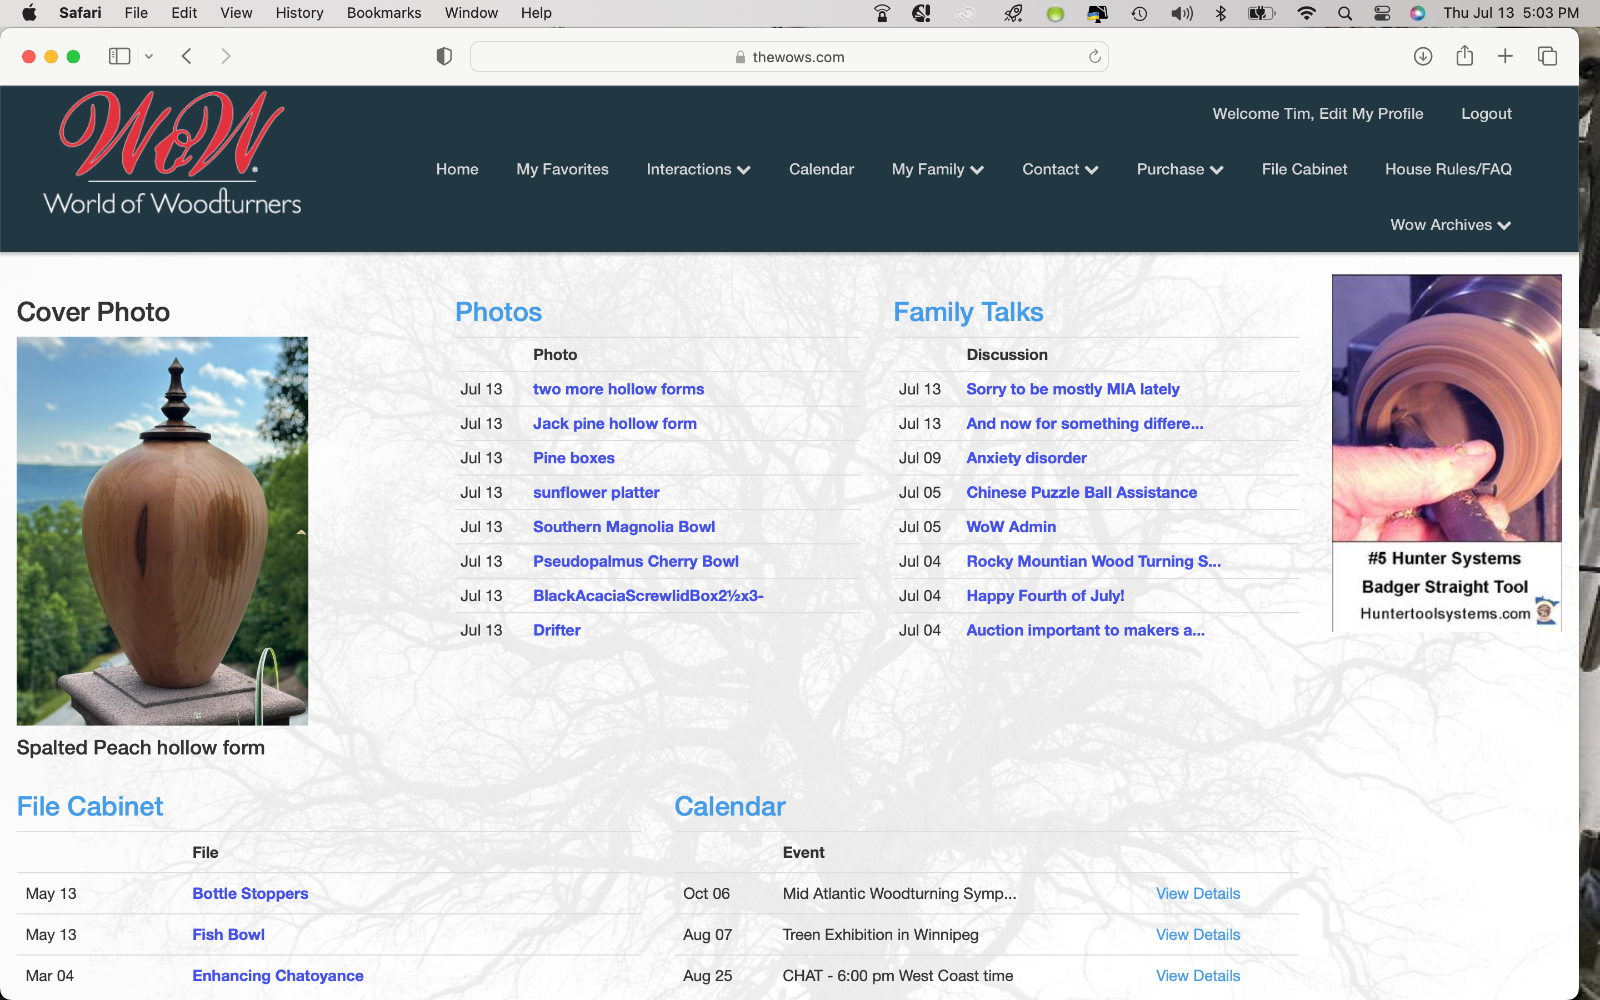Click the Bluetooth menu bar icon
Viewport: 1600px width, 1000px height.
tap(1221, 13)
